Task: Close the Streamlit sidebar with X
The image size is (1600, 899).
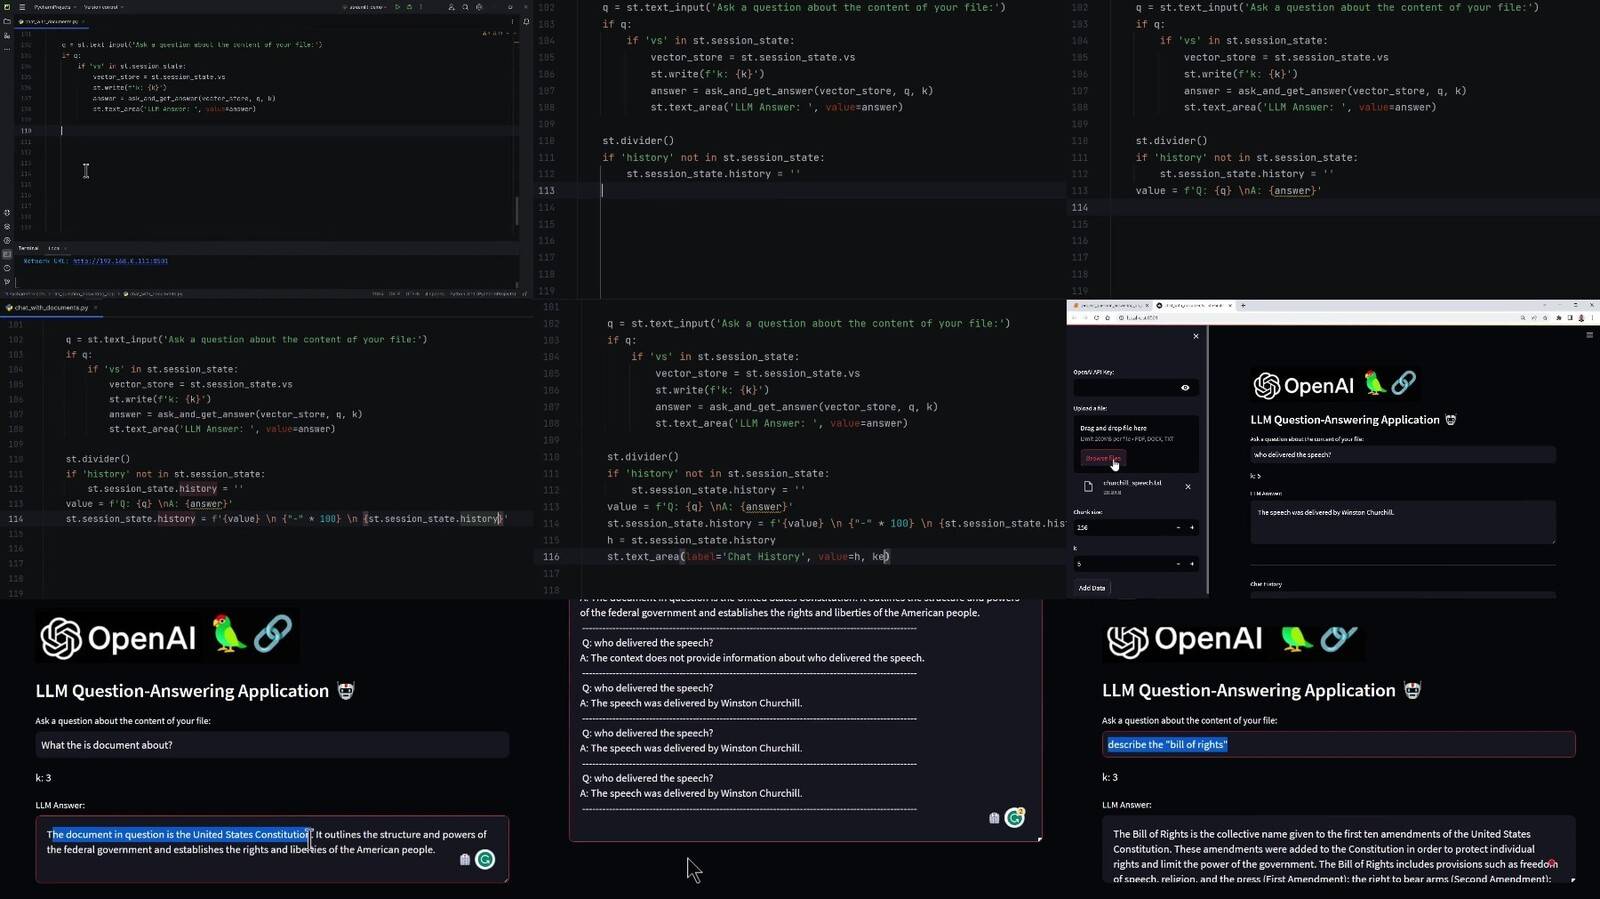Action: click(1196, 336)
